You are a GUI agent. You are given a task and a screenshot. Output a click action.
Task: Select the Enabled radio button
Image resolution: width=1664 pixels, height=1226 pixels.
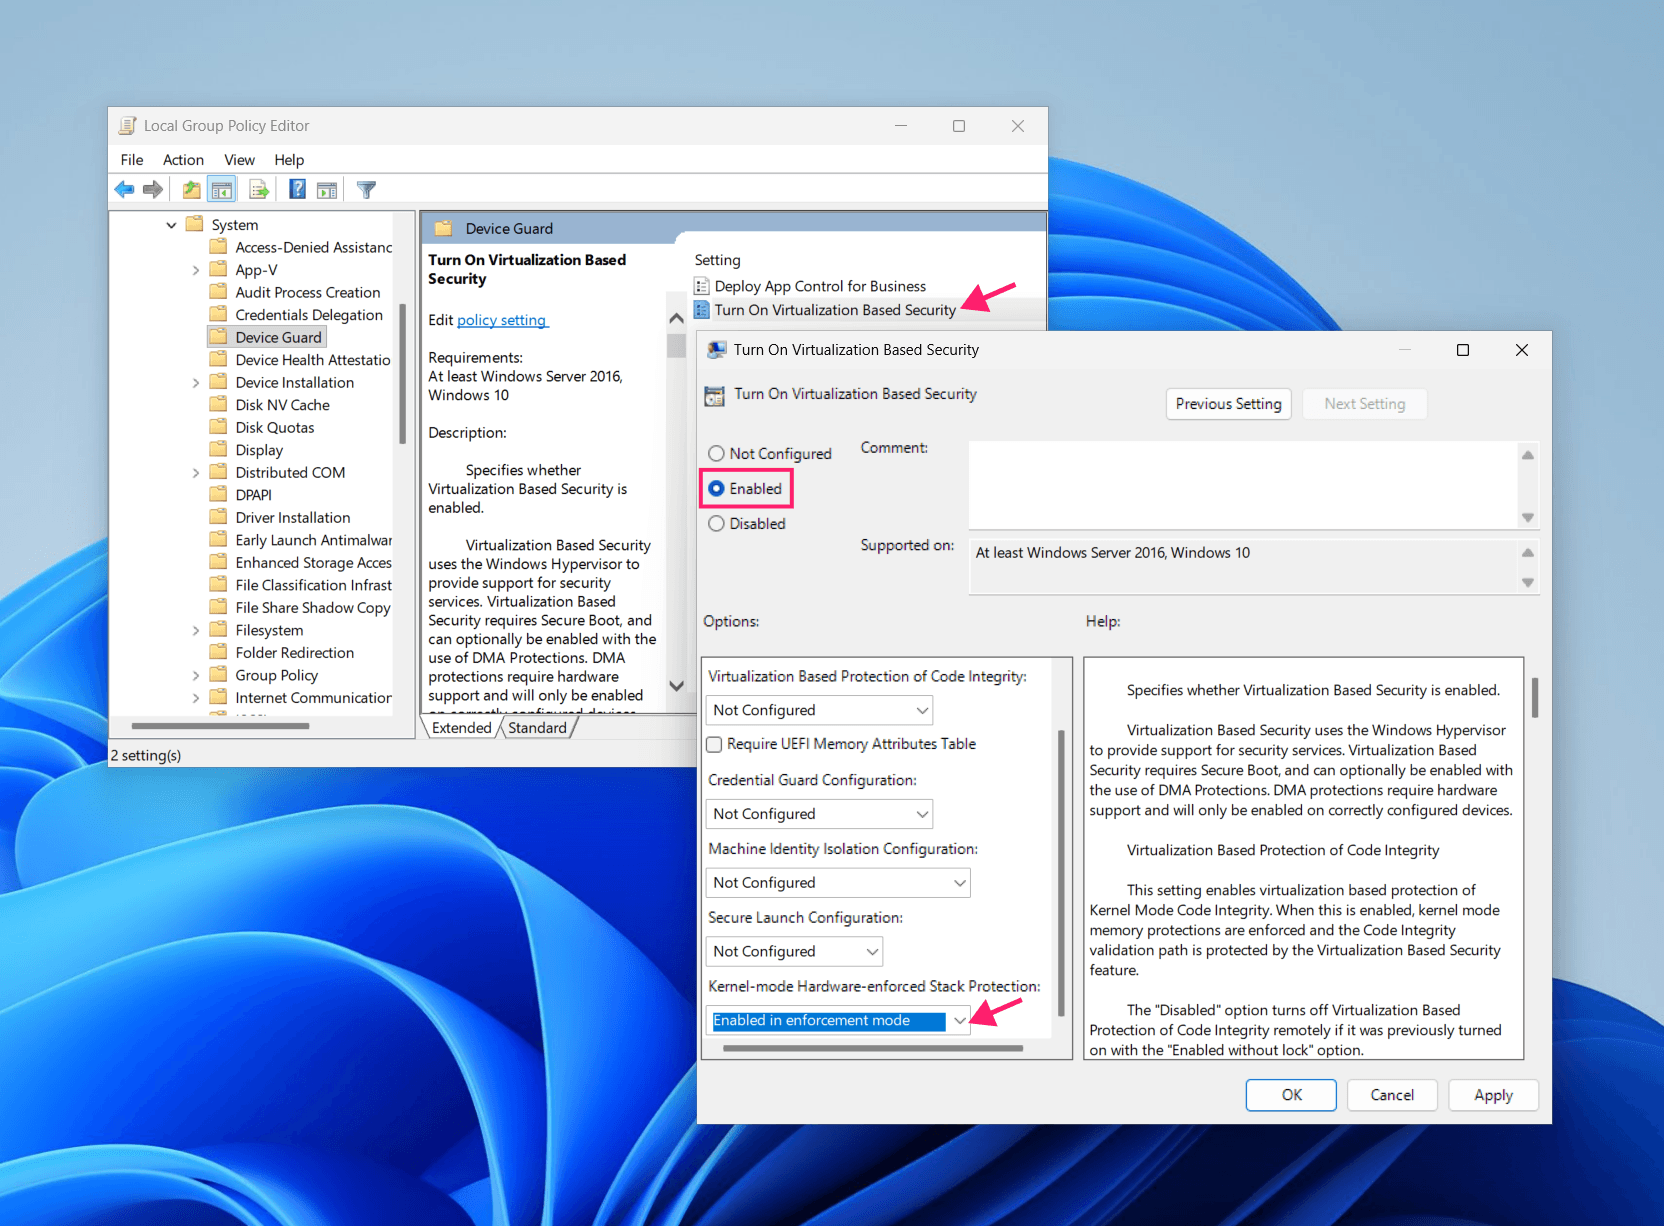click(x=716, y=488)
